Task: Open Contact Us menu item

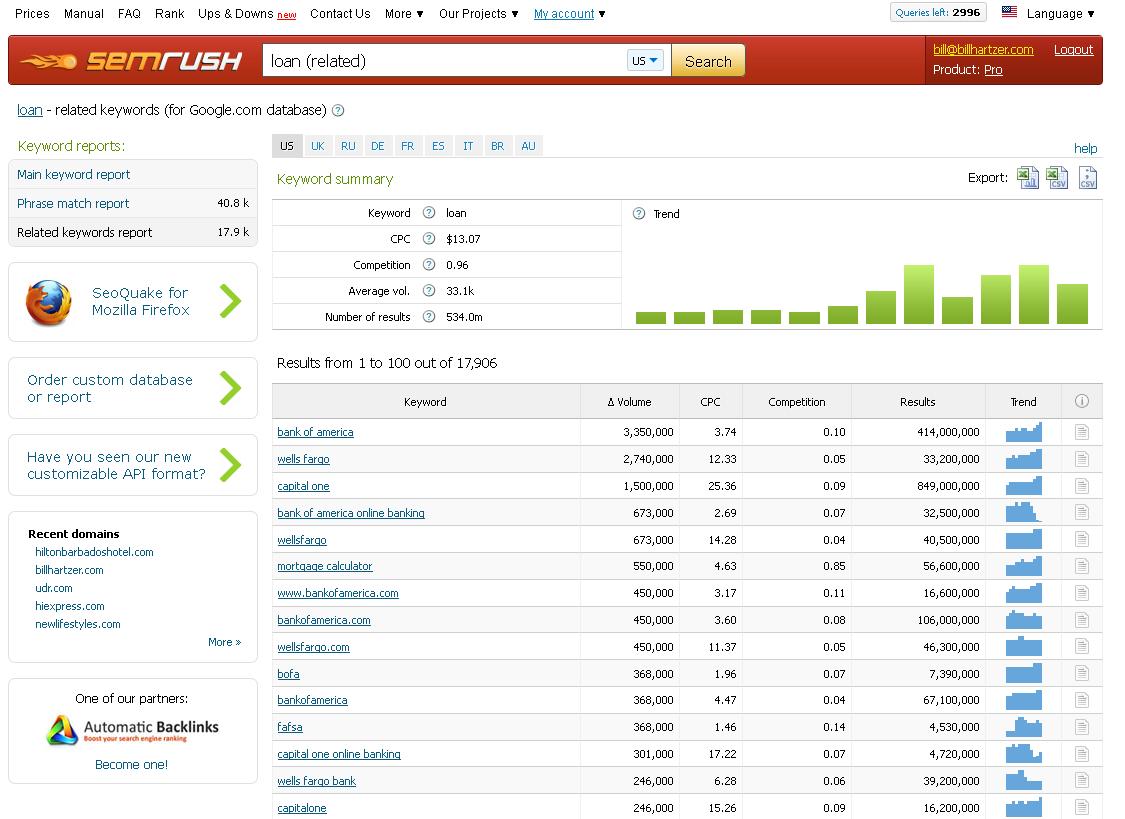Action: pos(340,14)
